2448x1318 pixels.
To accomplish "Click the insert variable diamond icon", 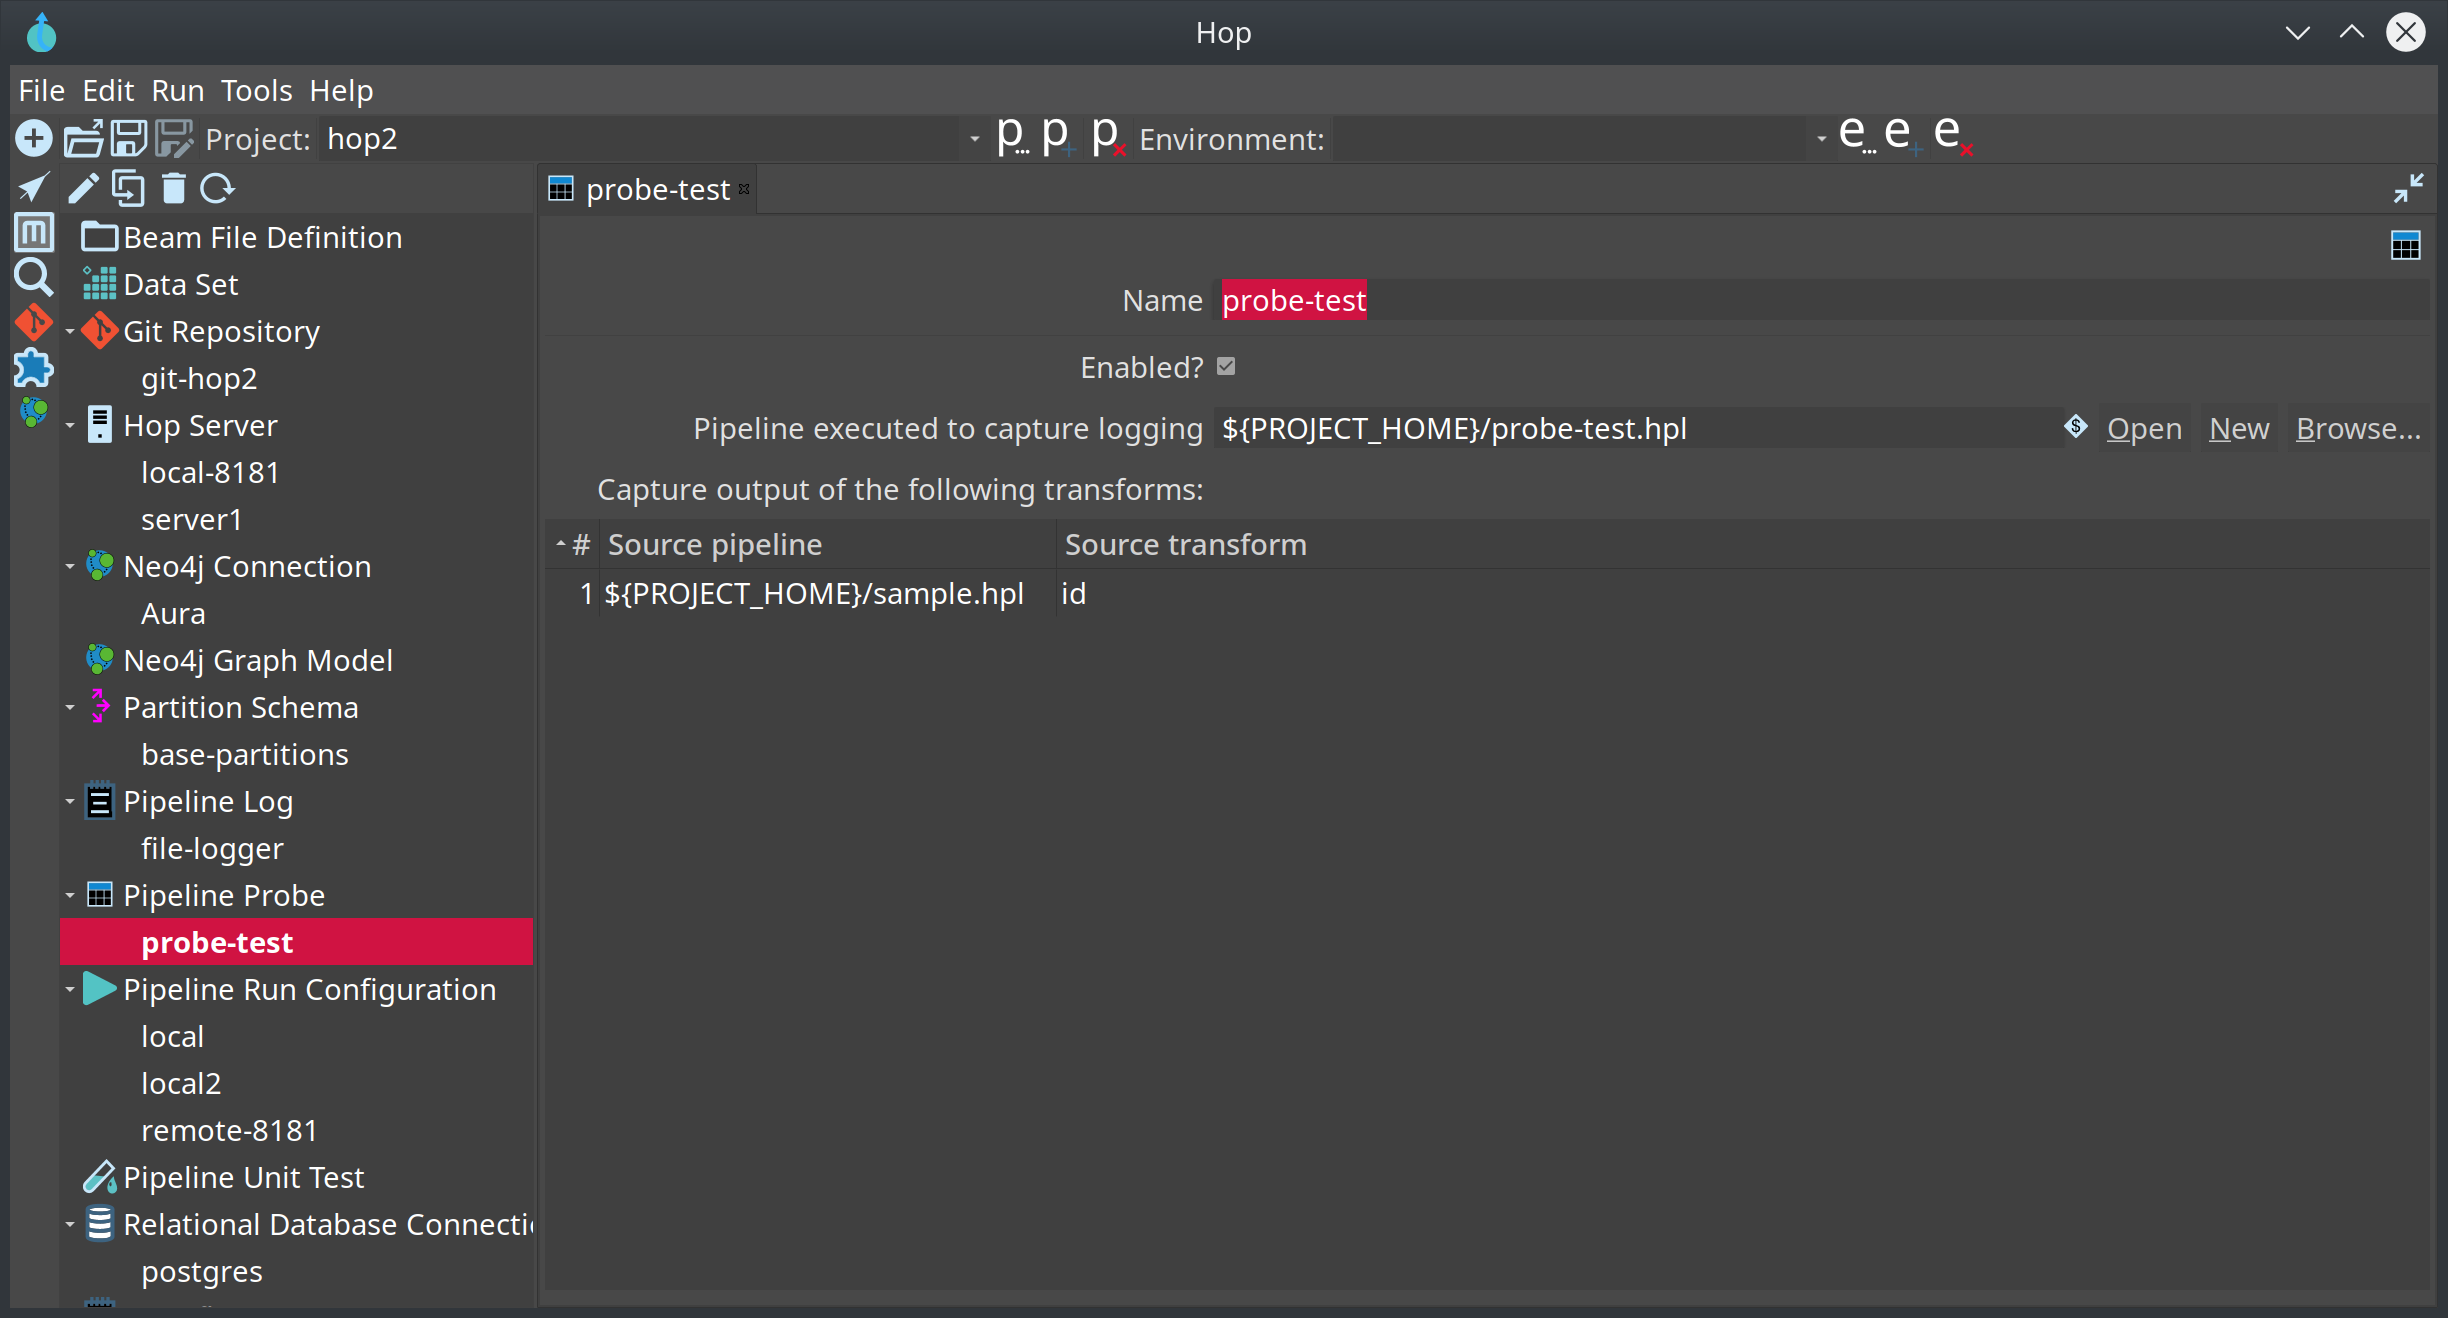I will click(x=2076, y=427).
